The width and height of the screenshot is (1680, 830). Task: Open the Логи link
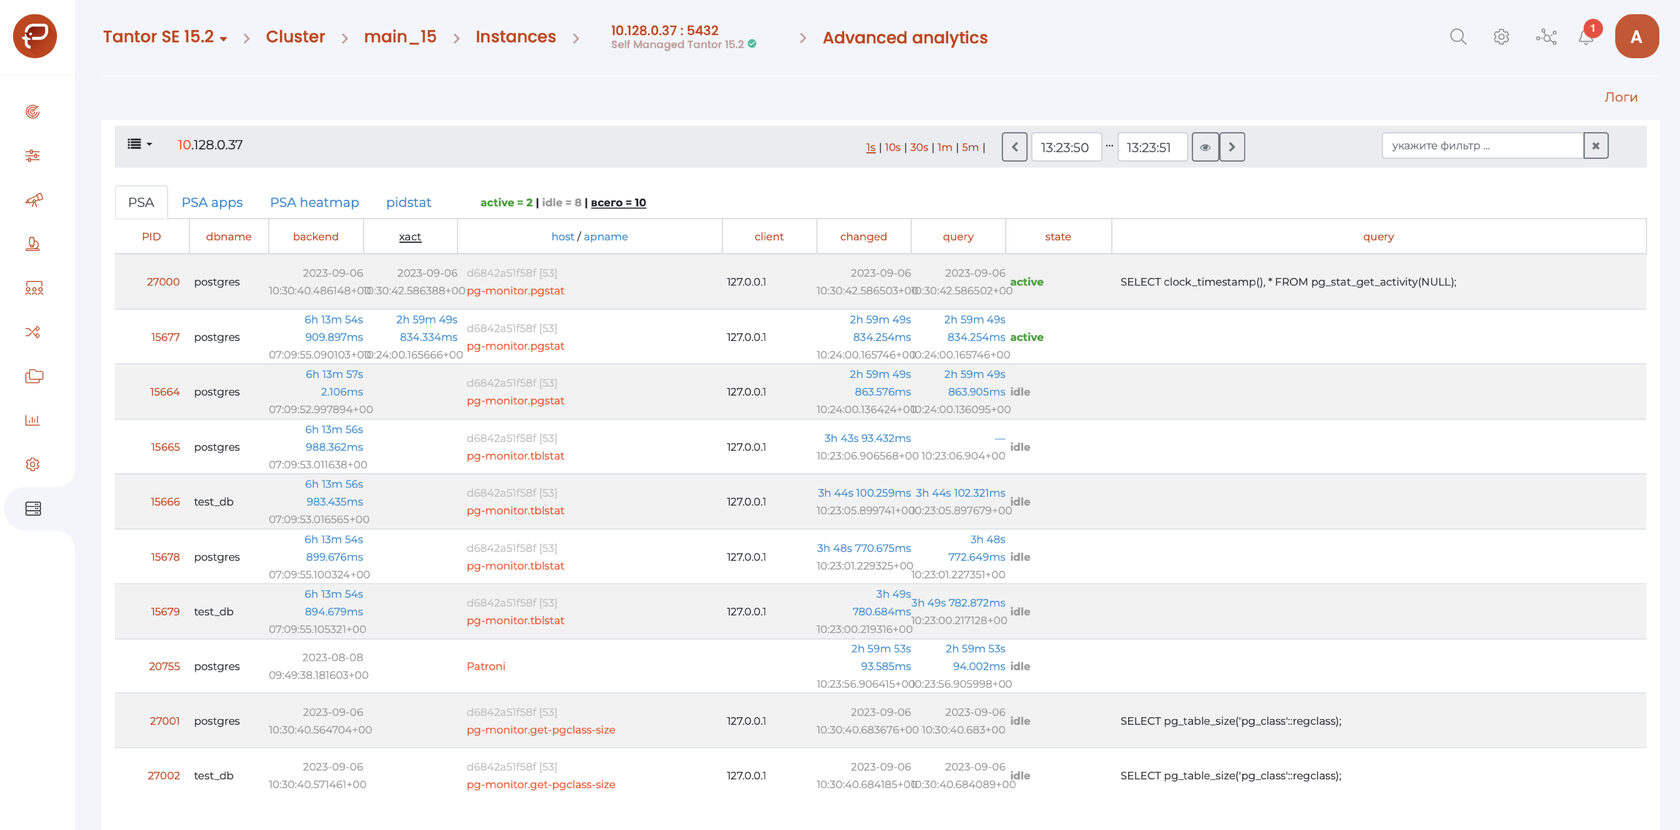coord(1621,97)
